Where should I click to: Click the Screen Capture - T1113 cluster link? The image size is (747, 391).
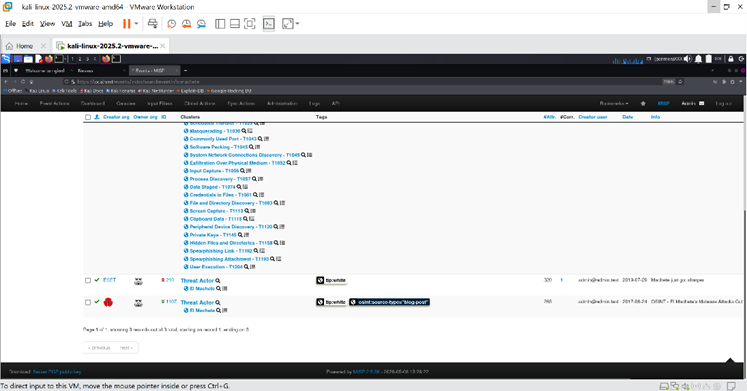point(216,211)
